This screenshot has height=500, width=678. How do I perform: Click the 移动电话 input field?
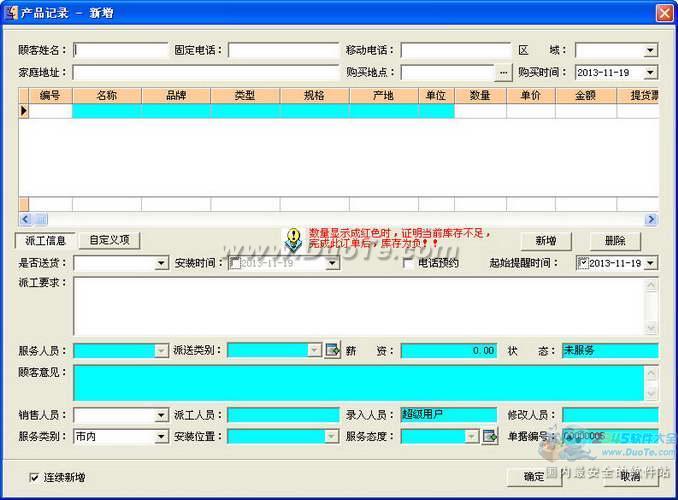click(456, 50)
